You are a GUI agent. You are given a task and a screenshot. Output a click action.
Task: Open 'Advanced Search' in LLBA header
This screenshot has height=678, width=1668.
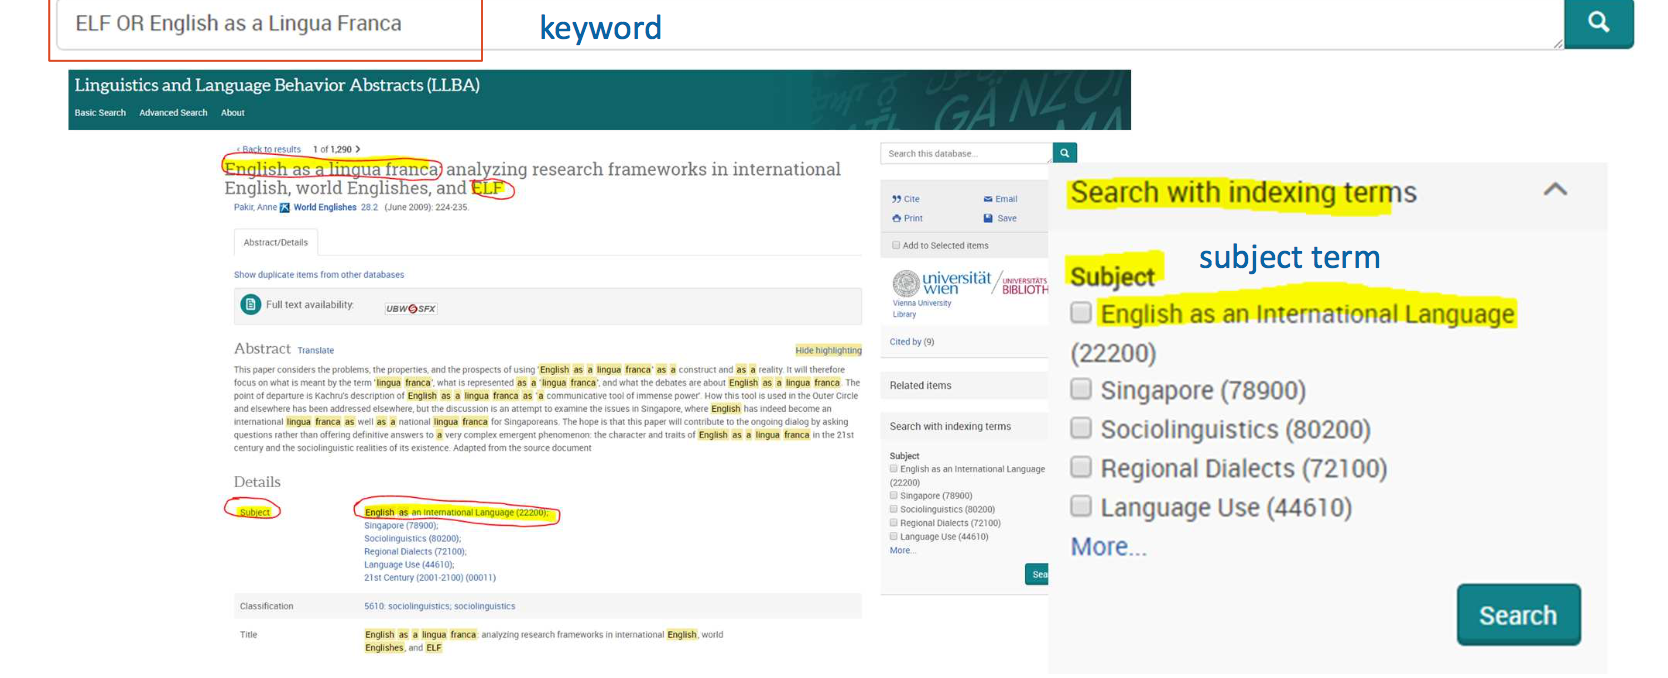[173, 113]
